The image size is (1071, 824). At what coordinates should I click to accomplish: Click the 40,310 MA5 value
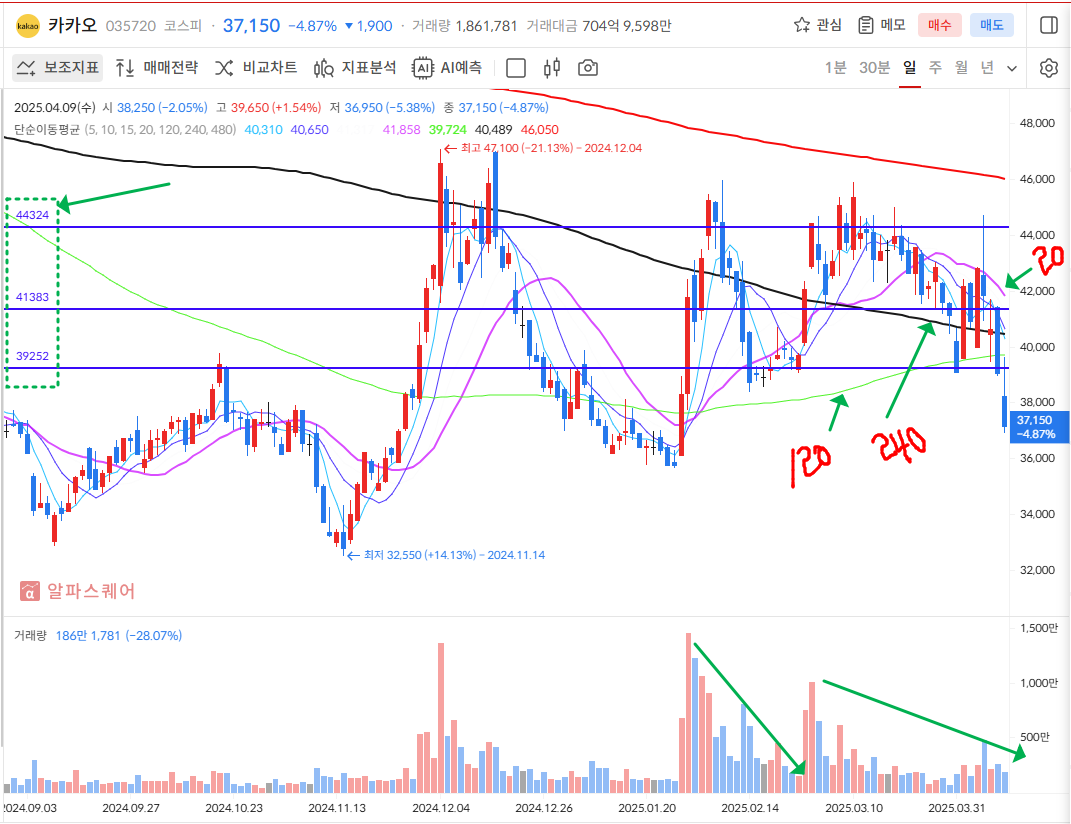[263, 130]
